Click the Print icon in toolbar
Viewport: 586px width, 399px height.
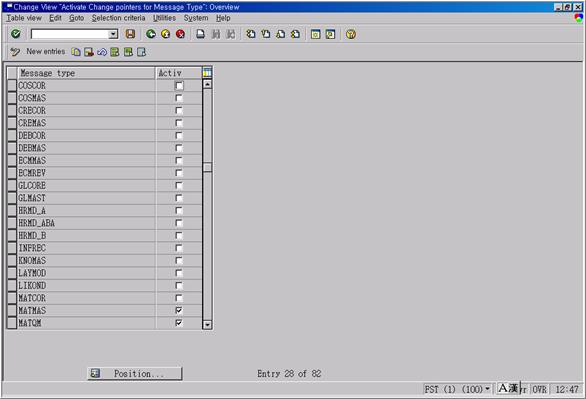(x=201, y=34)
